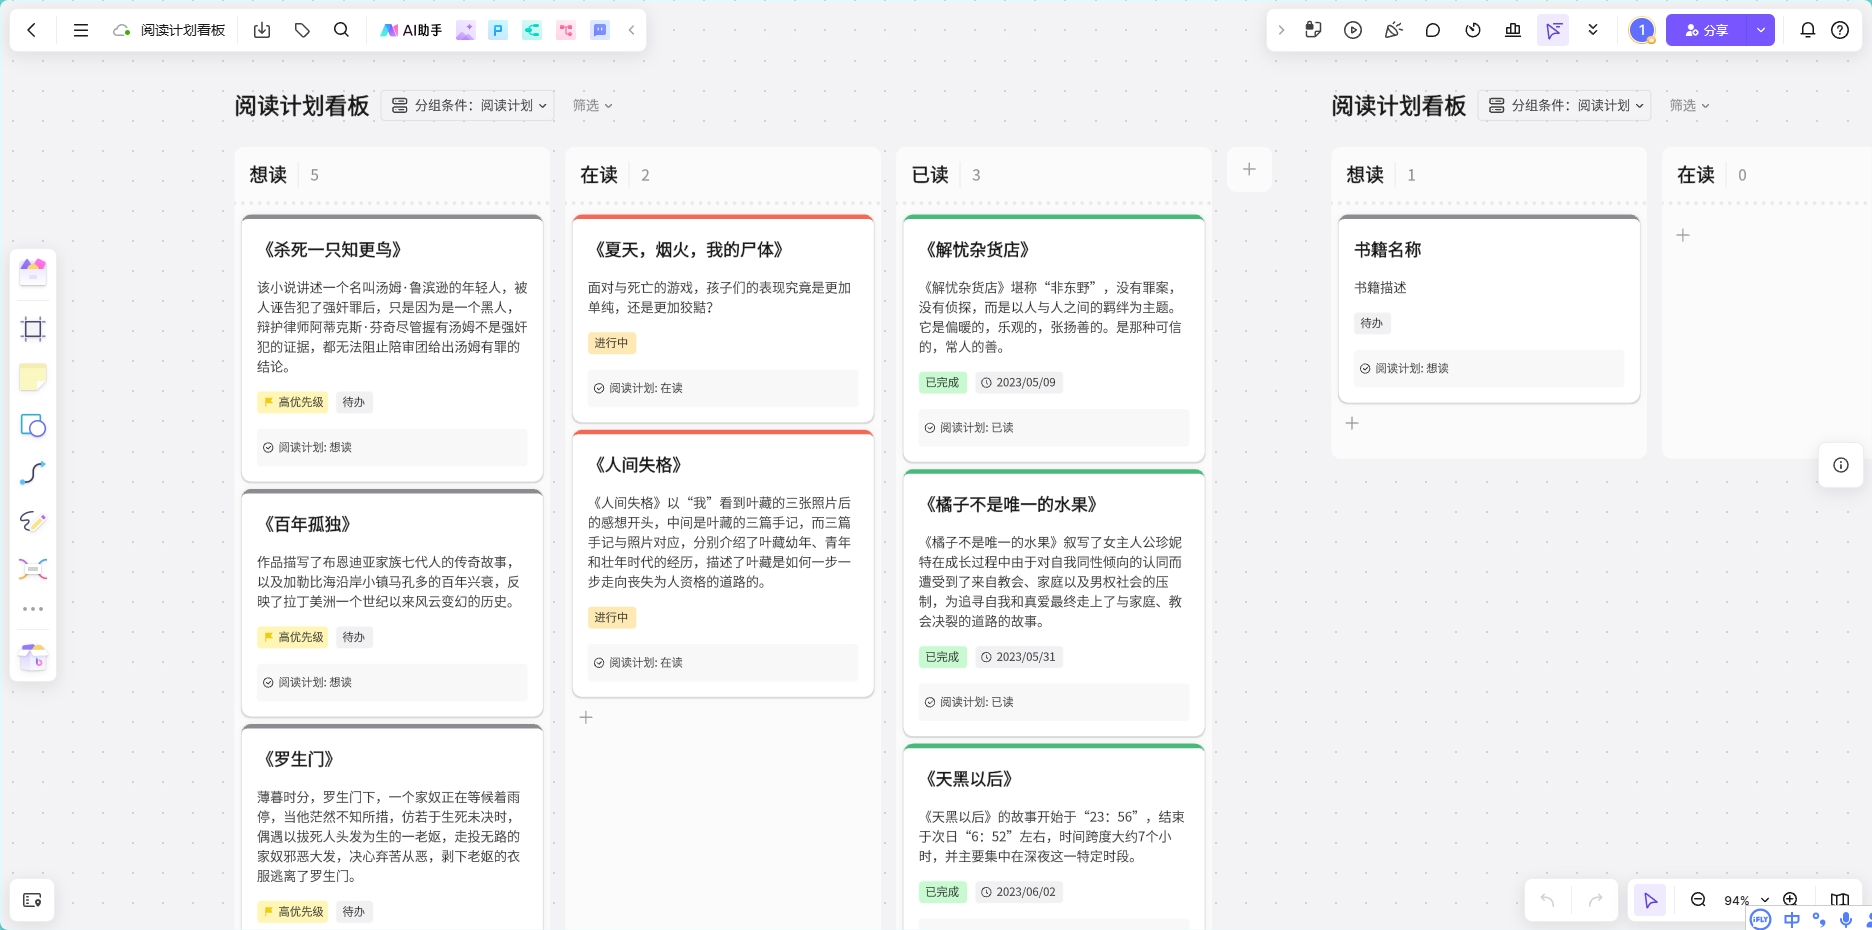Start presentation with the play icon

(x=1353, y=30)
